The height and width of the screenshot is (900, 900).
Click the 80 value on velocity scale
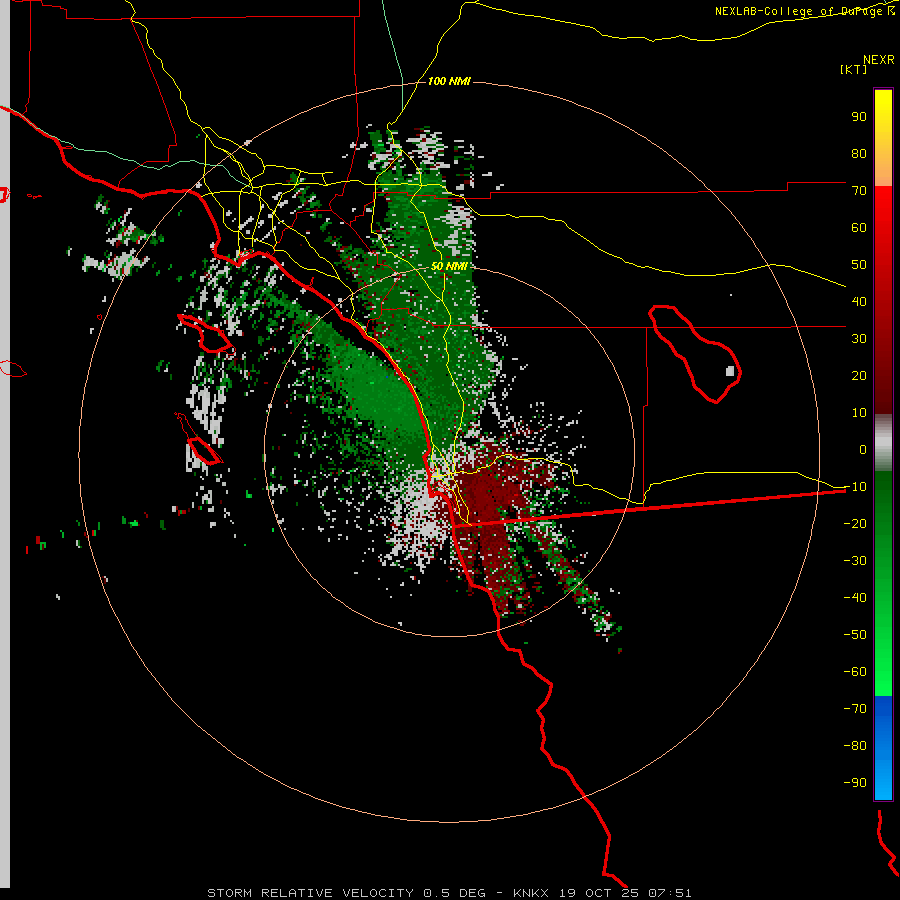tap(859, 154)
